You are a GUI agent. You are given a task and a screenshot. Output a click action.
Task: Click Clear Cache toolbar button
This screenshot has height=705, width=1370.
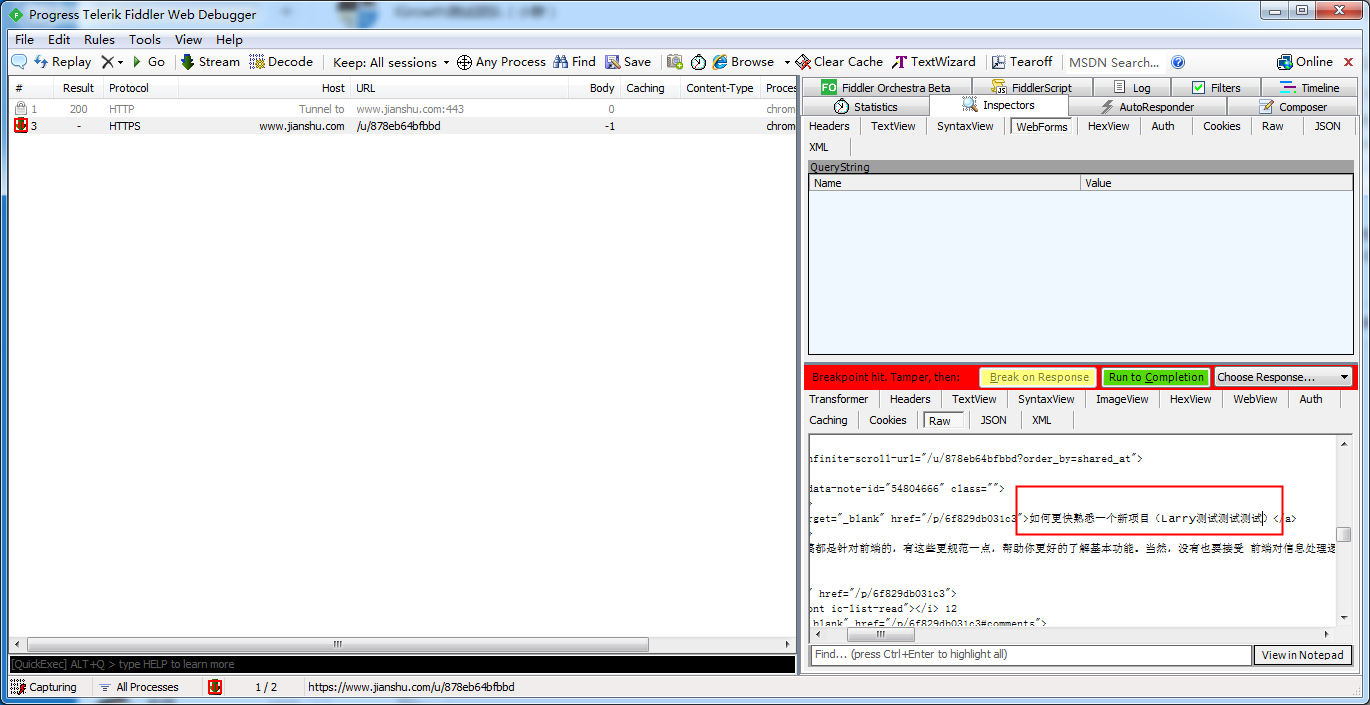(x=840, y=62)
